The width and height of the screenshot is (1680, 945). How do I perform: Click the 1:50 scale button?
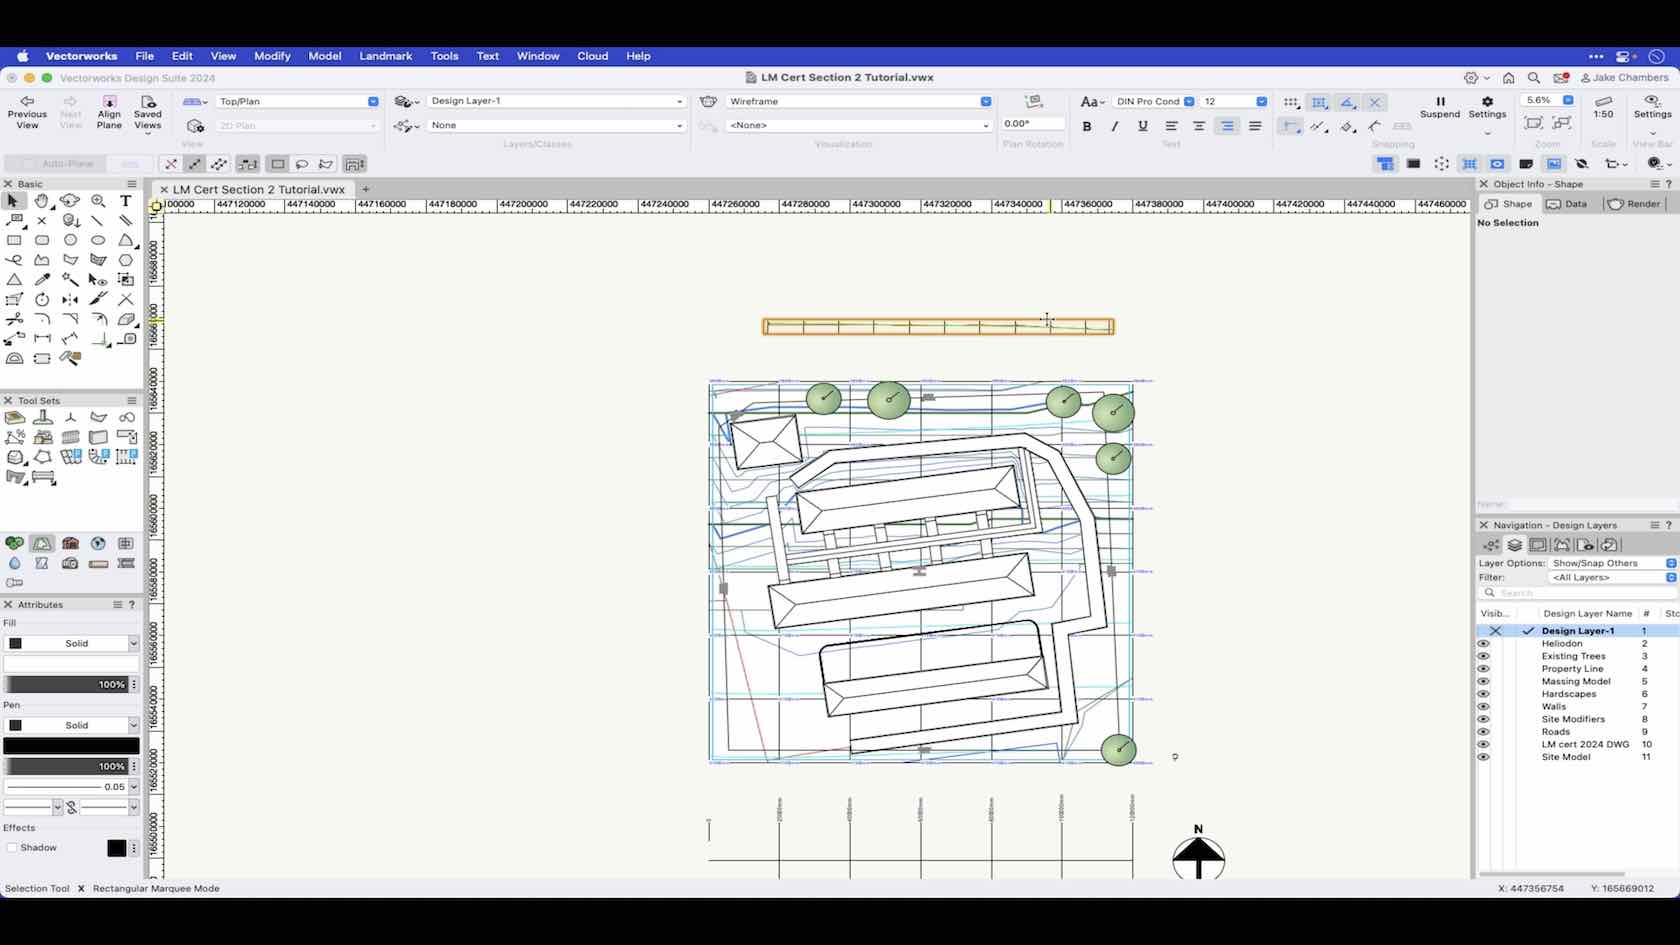pyautogui.click(x=1603, y=107)
